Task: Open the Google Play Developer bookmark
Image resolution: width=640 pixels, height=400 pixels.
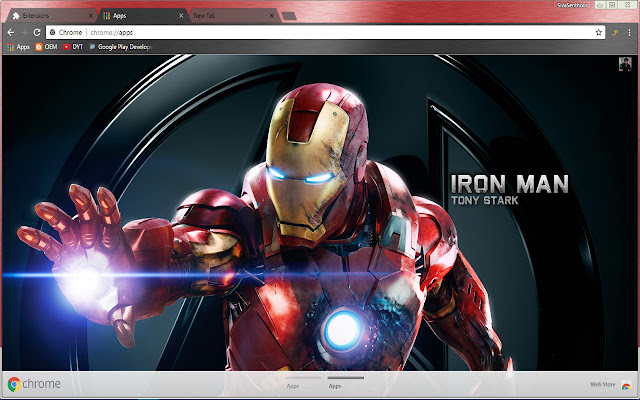Action: (x=120, y=47)
